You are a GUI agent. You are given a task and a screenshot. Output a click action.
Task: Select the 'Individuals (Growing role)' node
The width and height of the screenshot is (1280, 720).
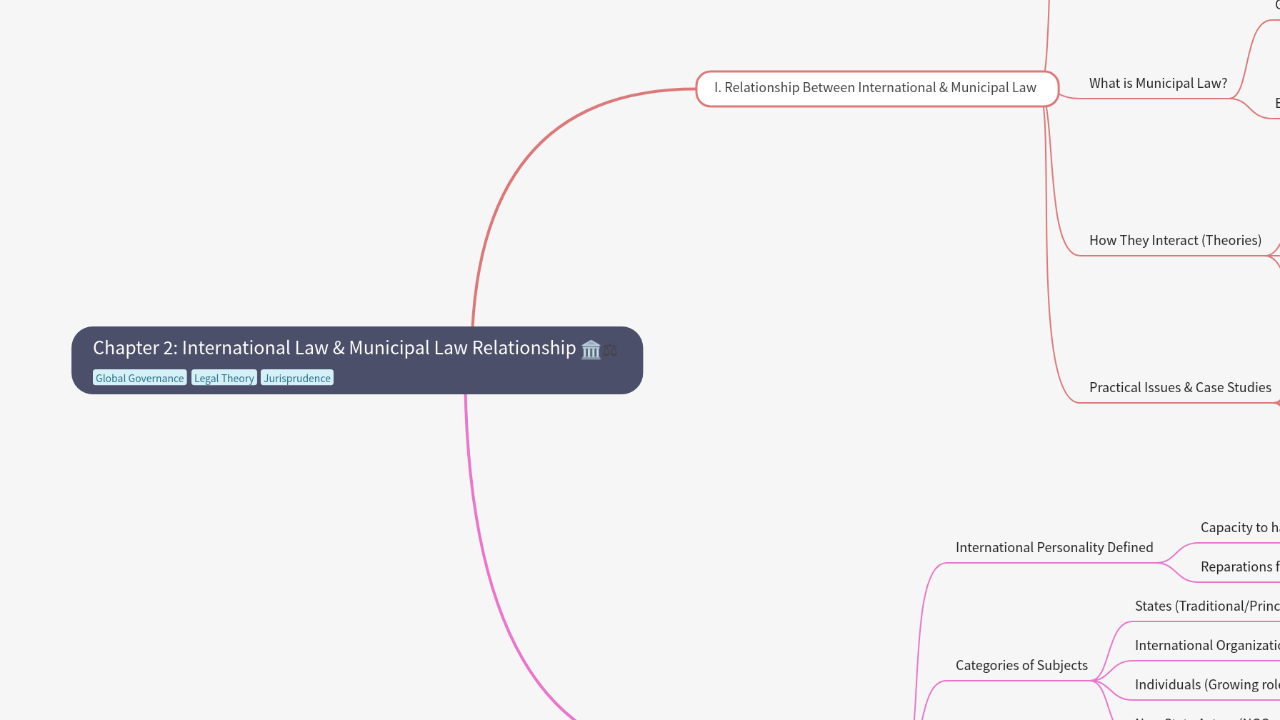coord(1206,684)
